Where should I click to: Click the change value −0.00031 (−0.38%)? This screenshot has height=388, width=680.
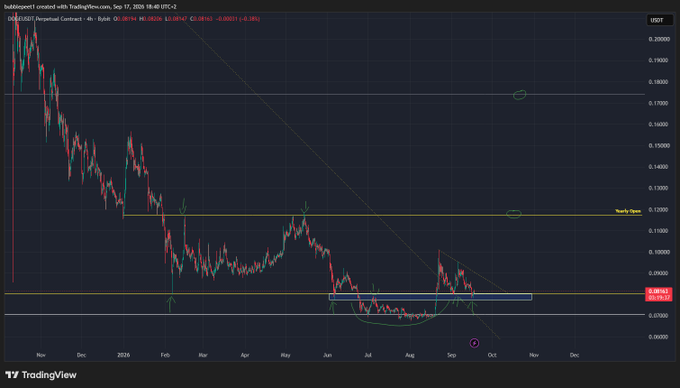pos(238,19)
